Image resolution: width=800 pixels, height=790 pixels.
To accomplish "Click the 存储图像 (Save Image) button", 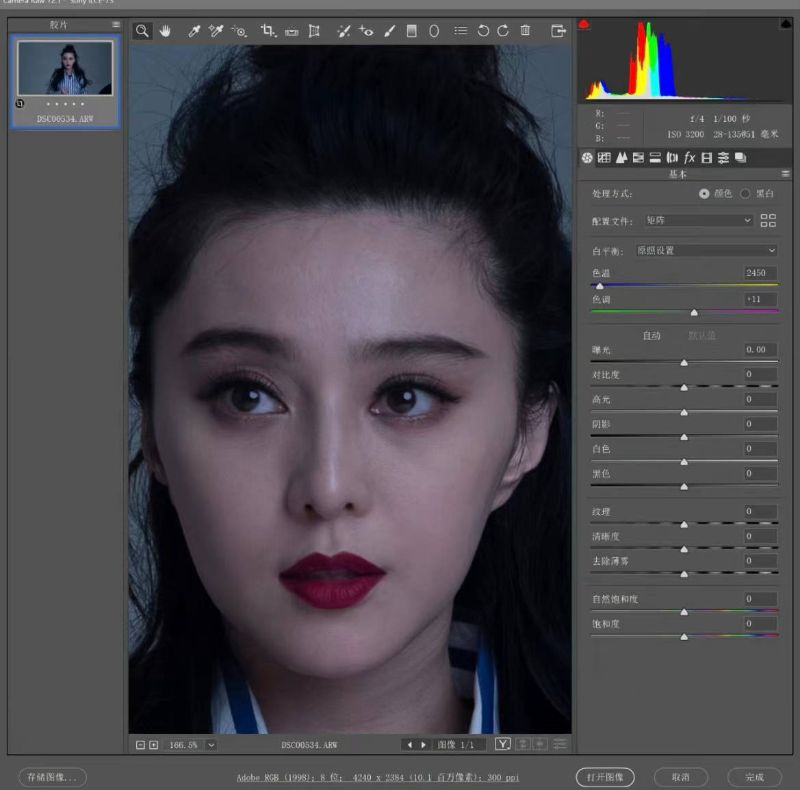I will pyautogui.click(x=52, y=777).
